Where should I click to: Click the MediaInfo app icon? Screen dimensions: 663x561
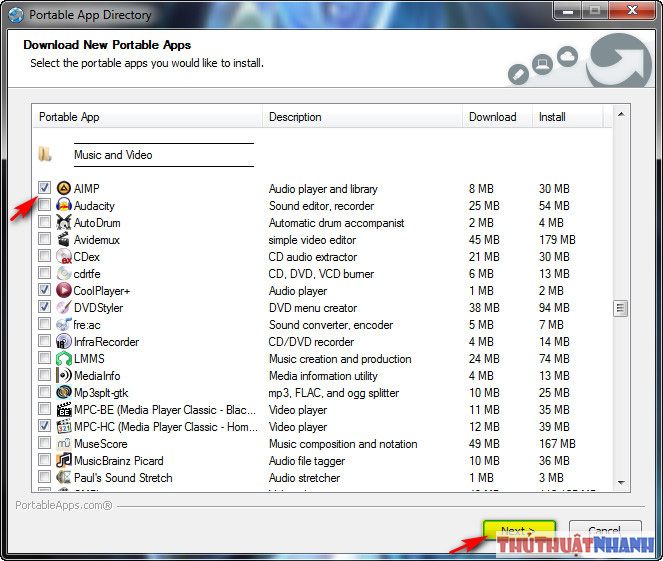click(63, 375)
